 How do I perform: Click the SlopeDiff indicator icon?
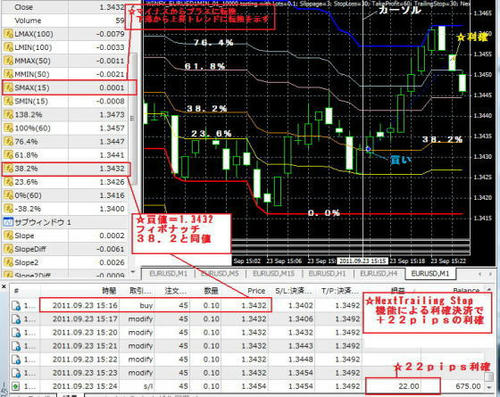point(8,249)
